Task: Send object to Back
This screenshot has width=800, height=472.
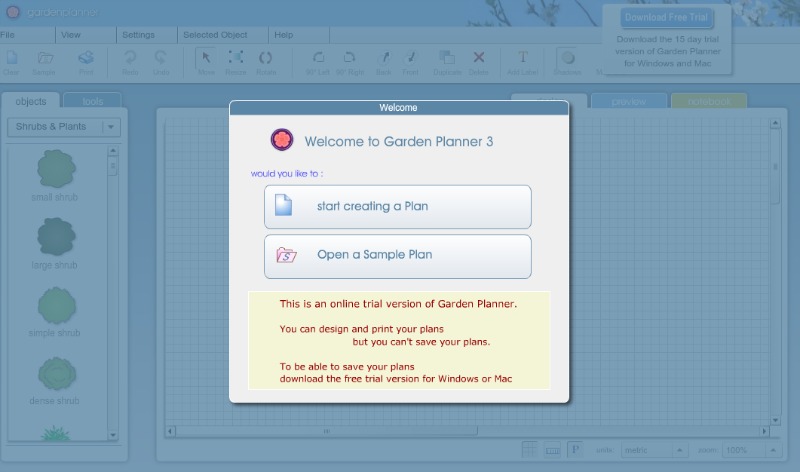Action: tap(384, 58)
